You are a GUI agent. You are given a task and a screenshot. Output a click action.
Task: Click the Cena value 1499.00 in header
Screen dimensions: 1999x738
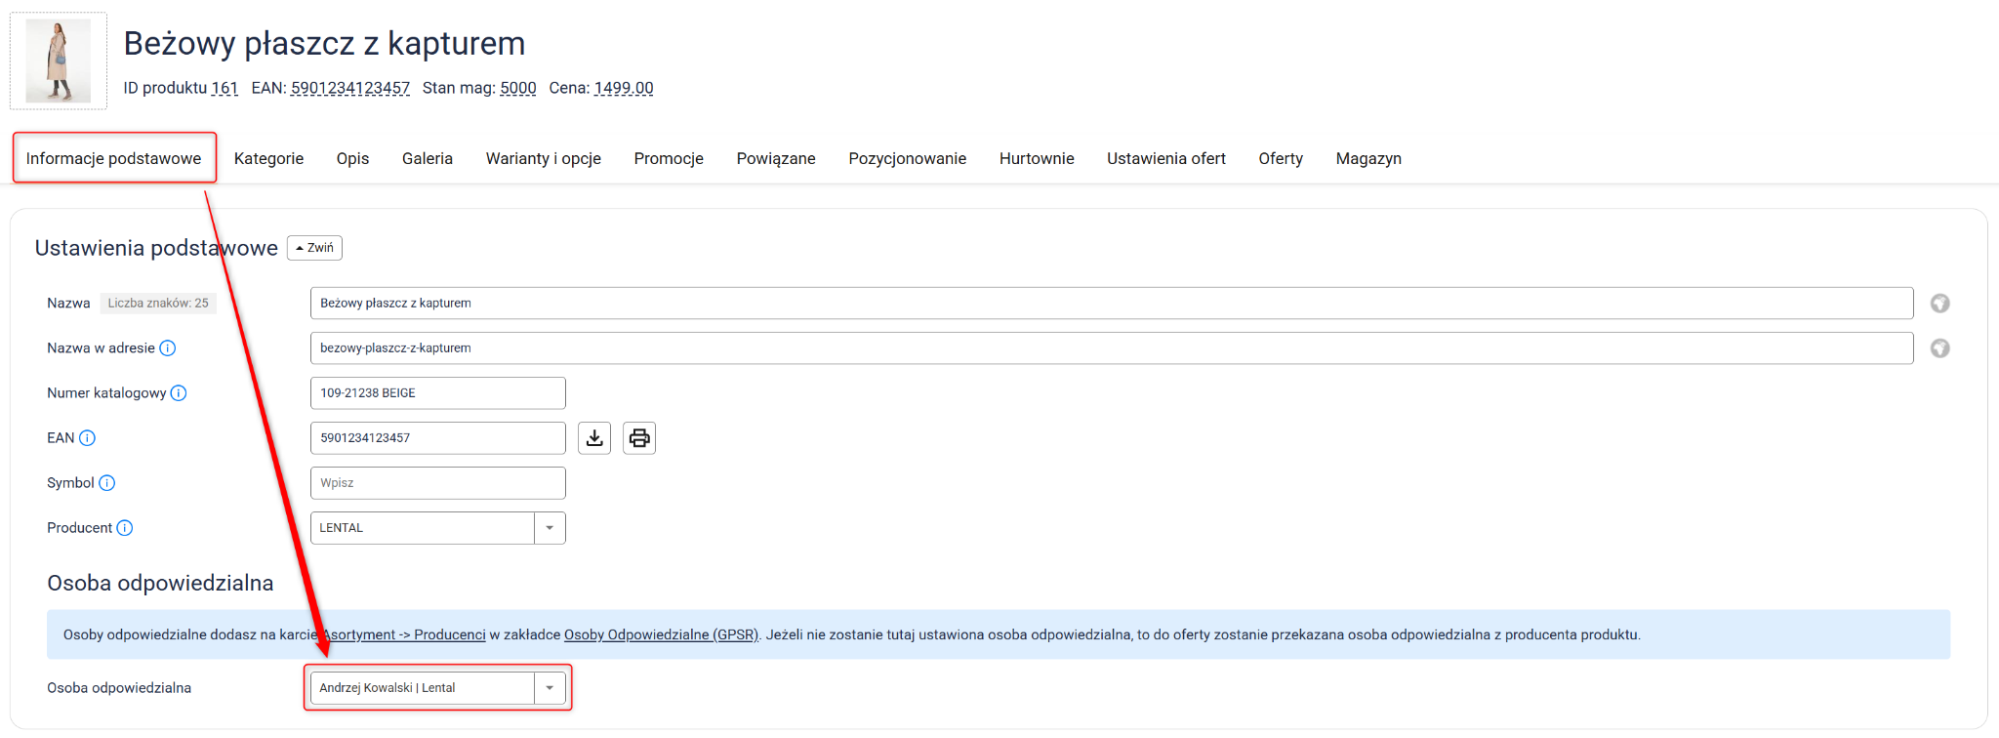(x=623, y=88)
